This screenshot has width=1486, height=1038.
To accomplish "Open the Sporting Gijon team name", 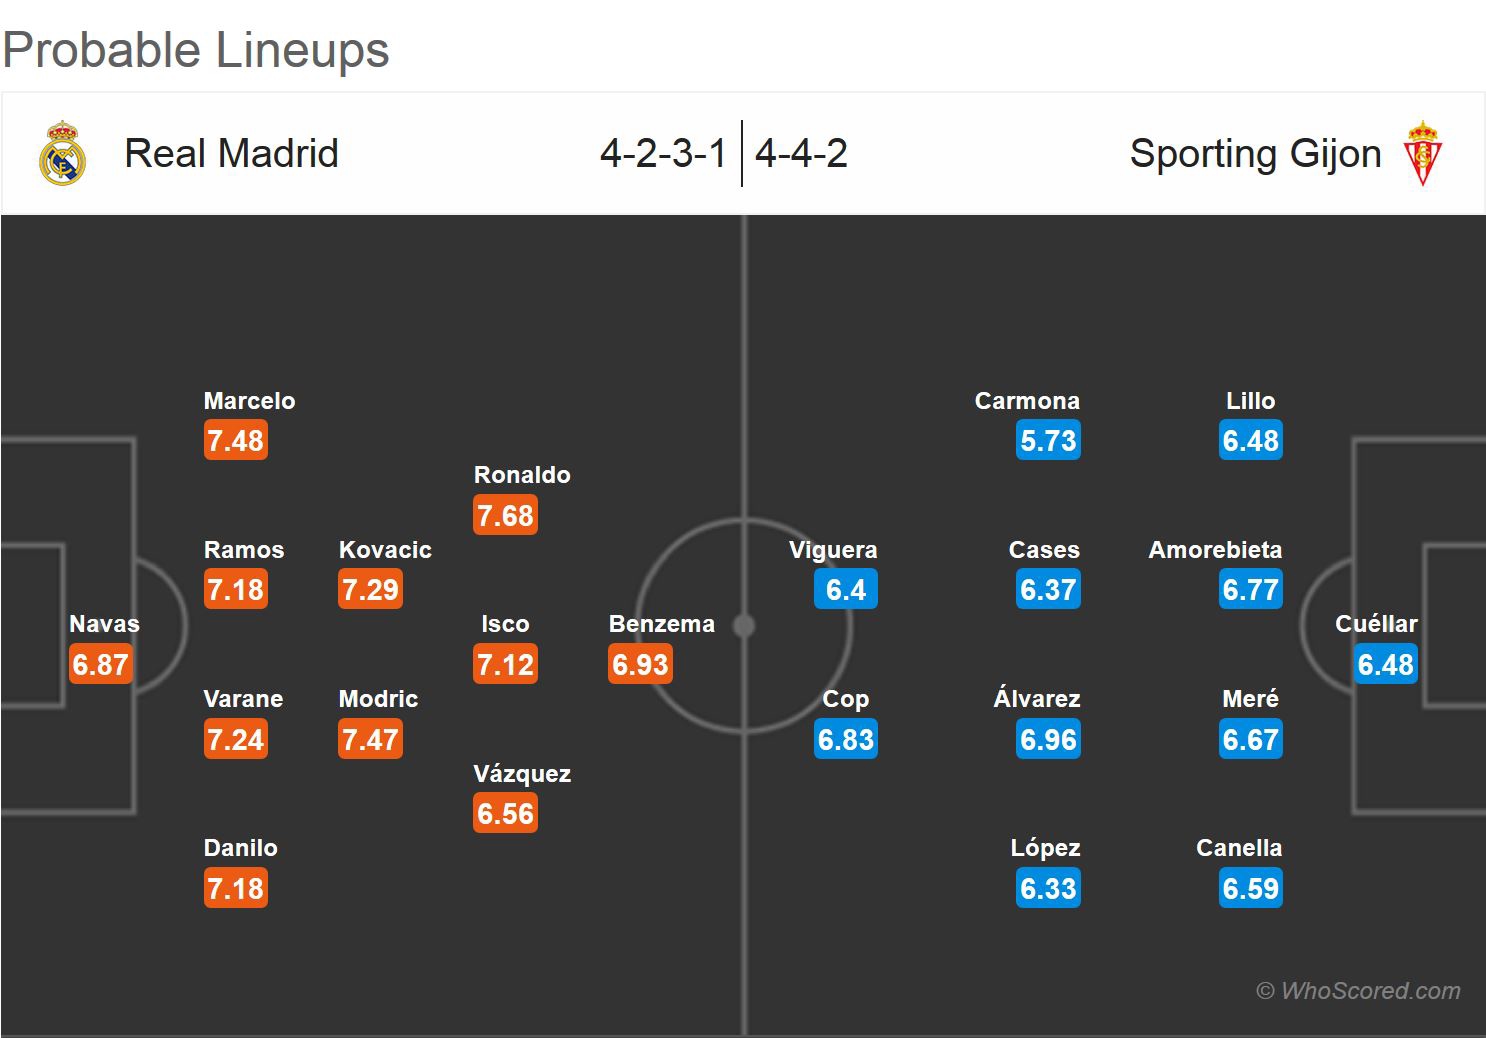I will 1255,154.
